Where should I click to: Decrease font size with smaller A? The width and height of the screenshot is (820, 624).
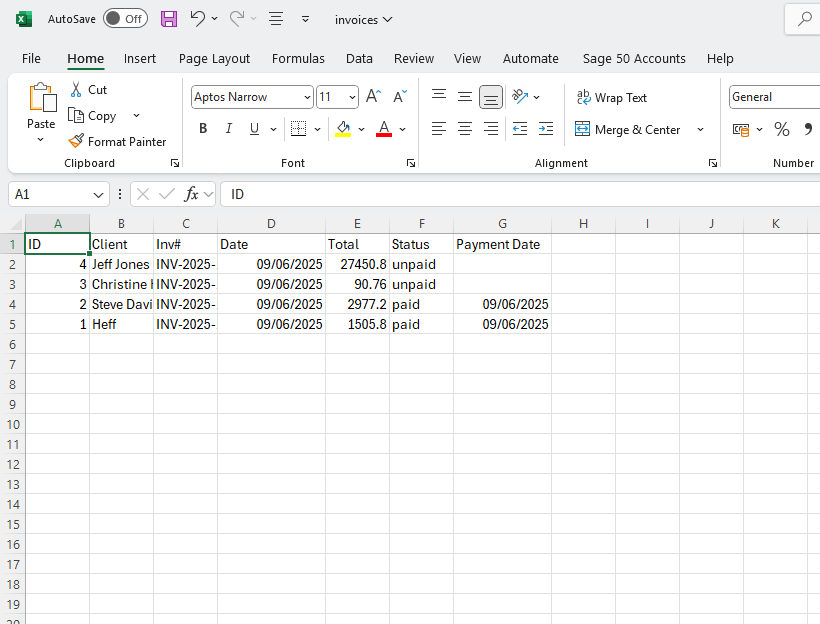pyautogui.click(x=400, y=97)
